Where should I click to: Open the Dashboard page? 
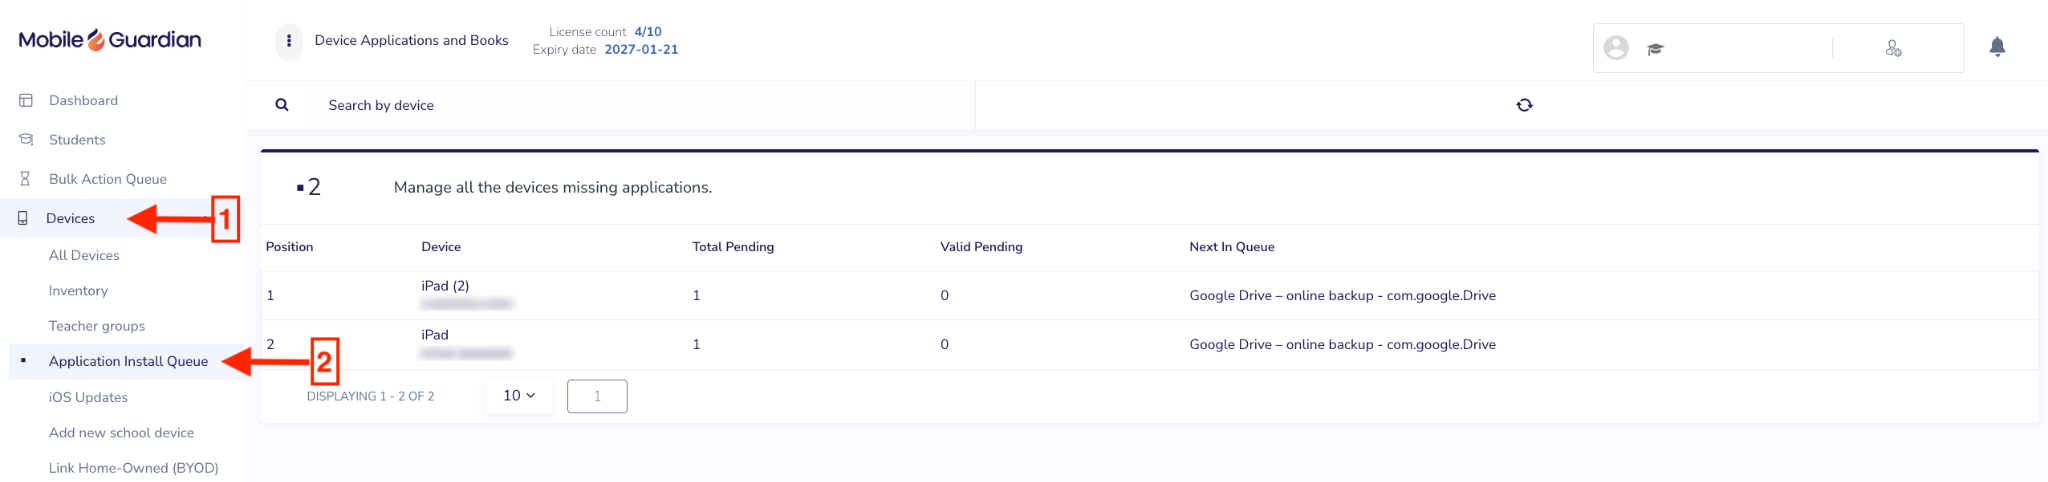pyautogui.click(x=83, y=100)
